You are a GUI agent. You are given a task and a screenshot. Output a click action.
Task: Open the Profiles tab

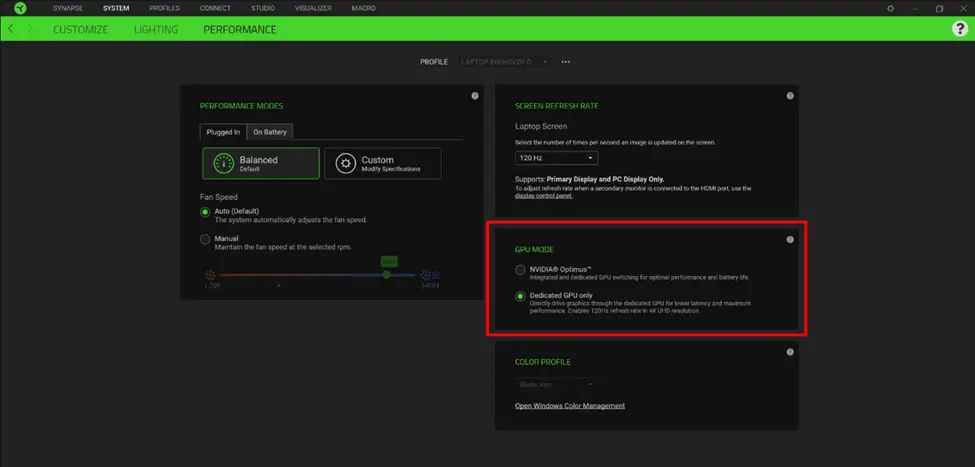pos(165,8)
